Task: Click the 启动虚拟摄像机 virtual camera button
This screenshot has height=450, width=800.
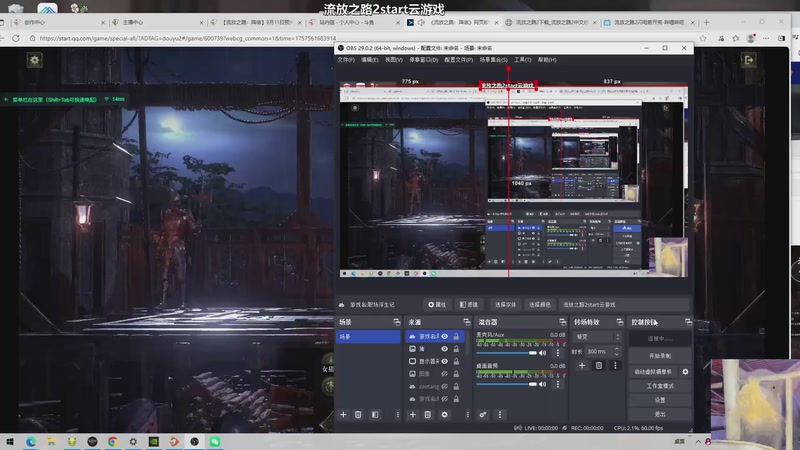Action: [654, 372]
